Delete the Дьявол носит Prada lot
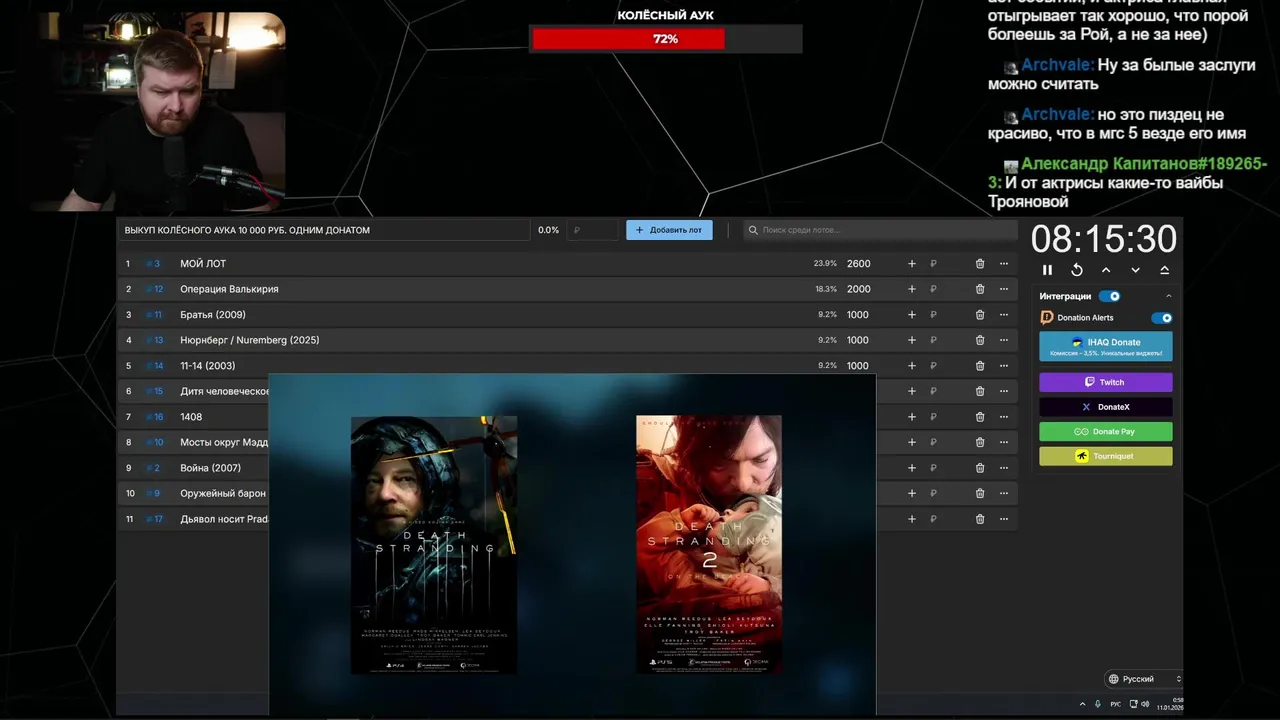This screenshot has width=1280, height=720. tap(980, 519)
